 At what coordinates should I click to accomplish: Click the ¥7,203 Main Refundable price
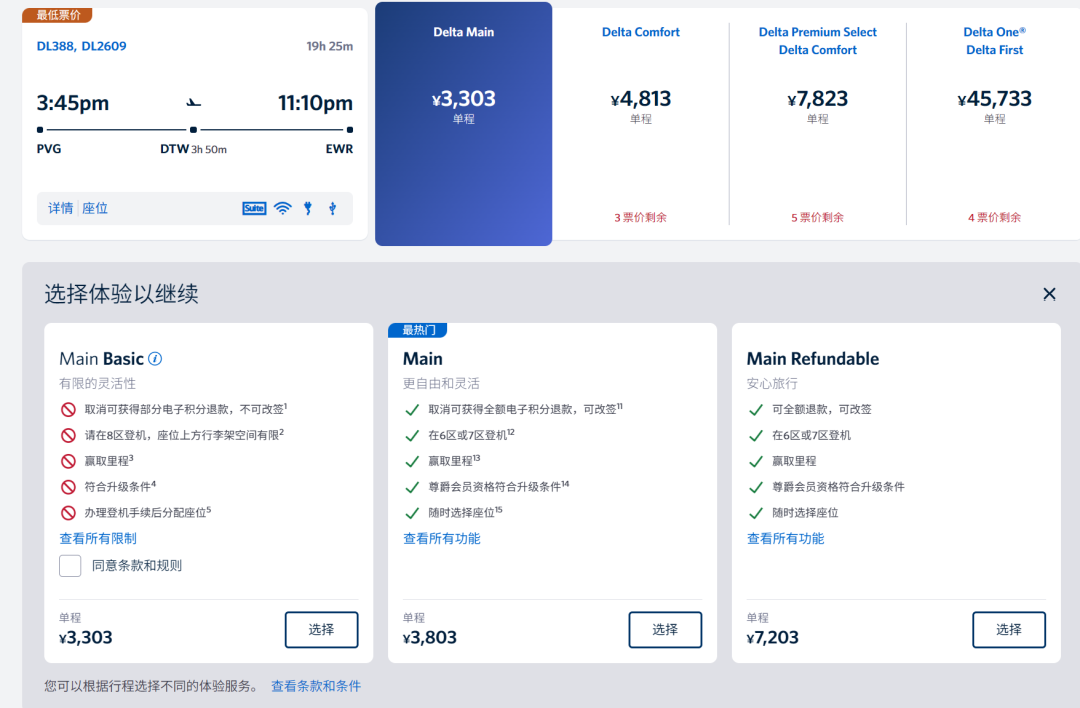(773, 637)
